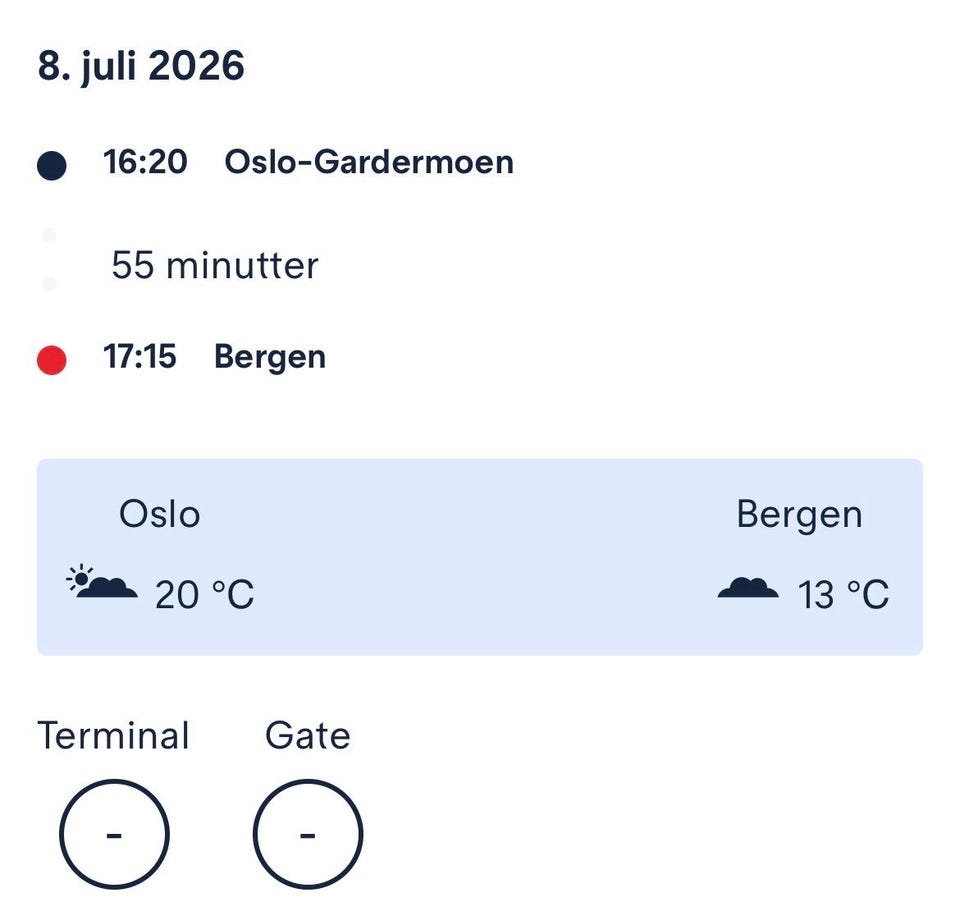960x902 pixels.
Task: Tap the Oslo city weather label
Action: coord(160,514)
